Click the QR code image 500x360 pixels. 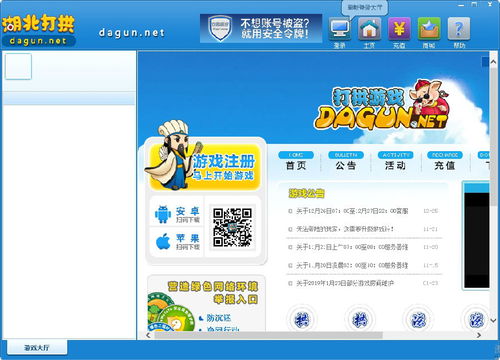(232, 227)
